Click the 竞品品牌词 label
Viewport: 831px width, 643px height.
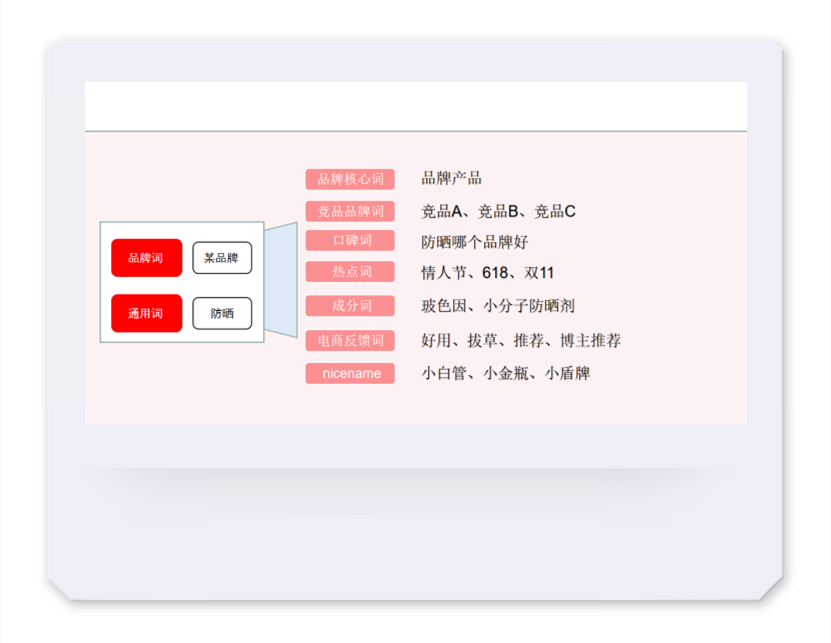pos(350,211)
